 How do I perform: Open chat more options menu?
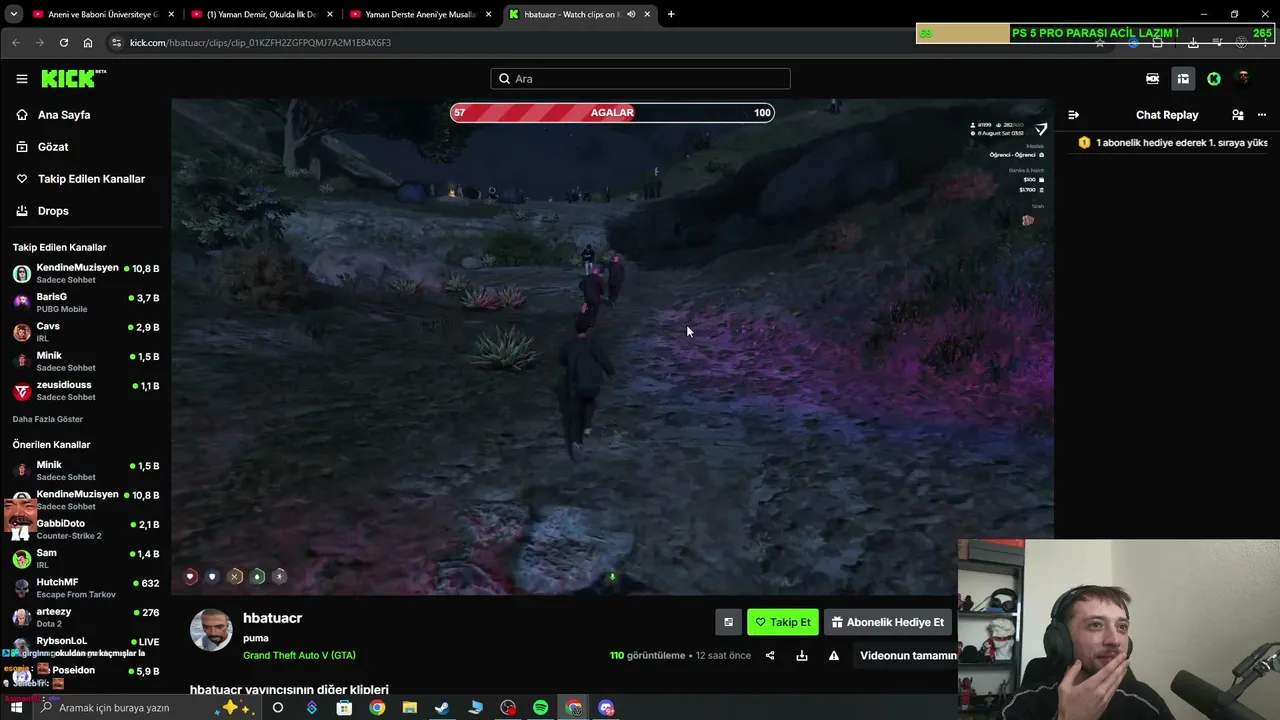coord(1261,115)
